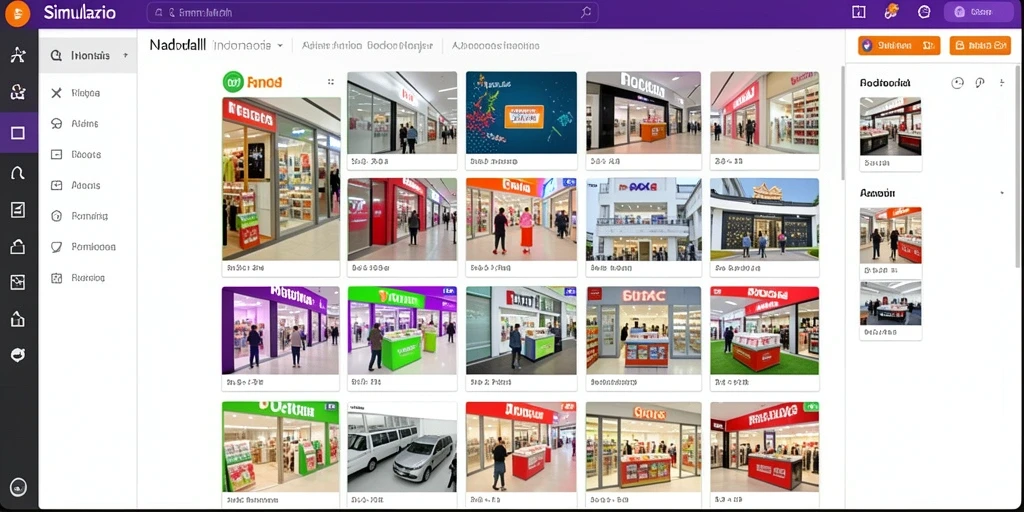
Task: Switch to the first tab after the dropdown
Action: tap(367, 46)
